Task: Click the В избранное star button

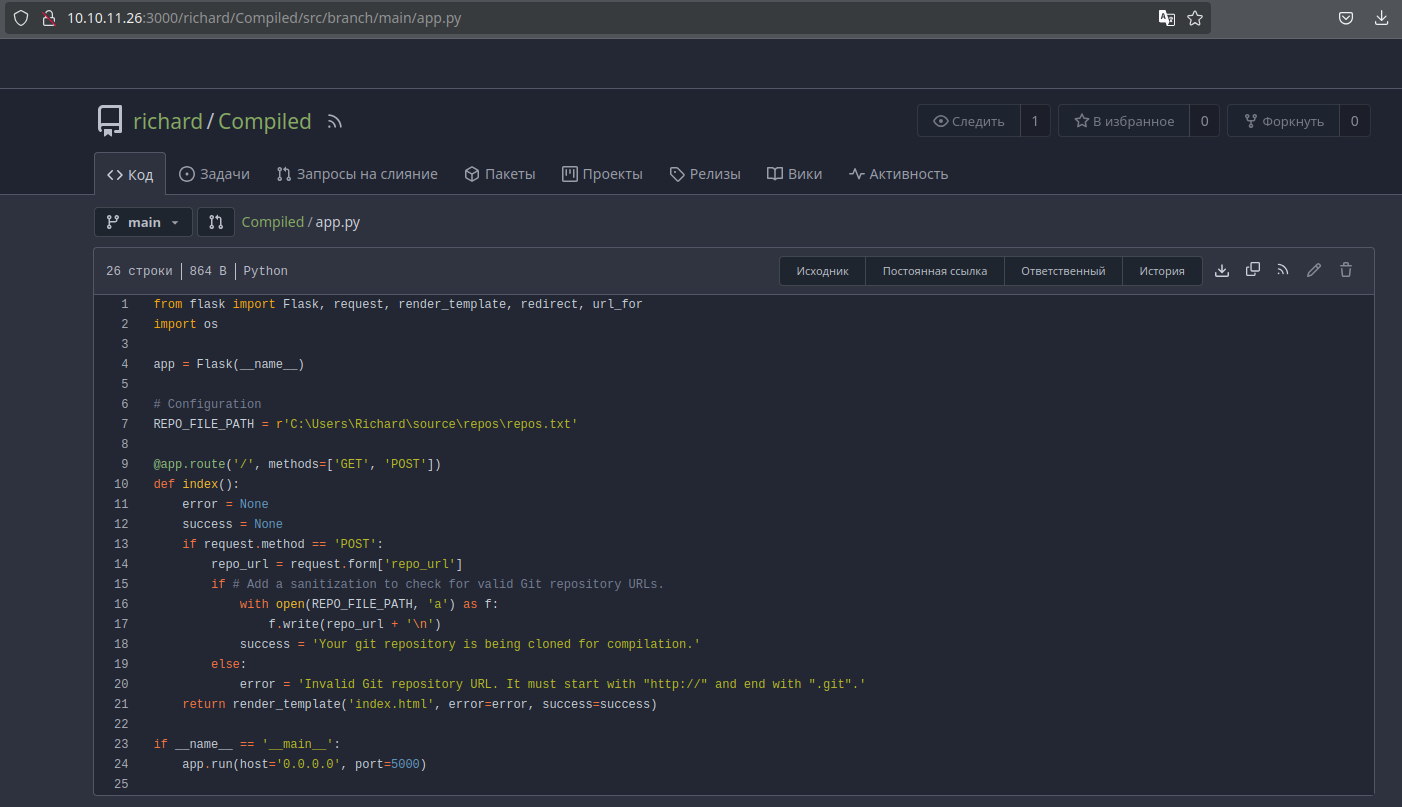Action: 1124,121
